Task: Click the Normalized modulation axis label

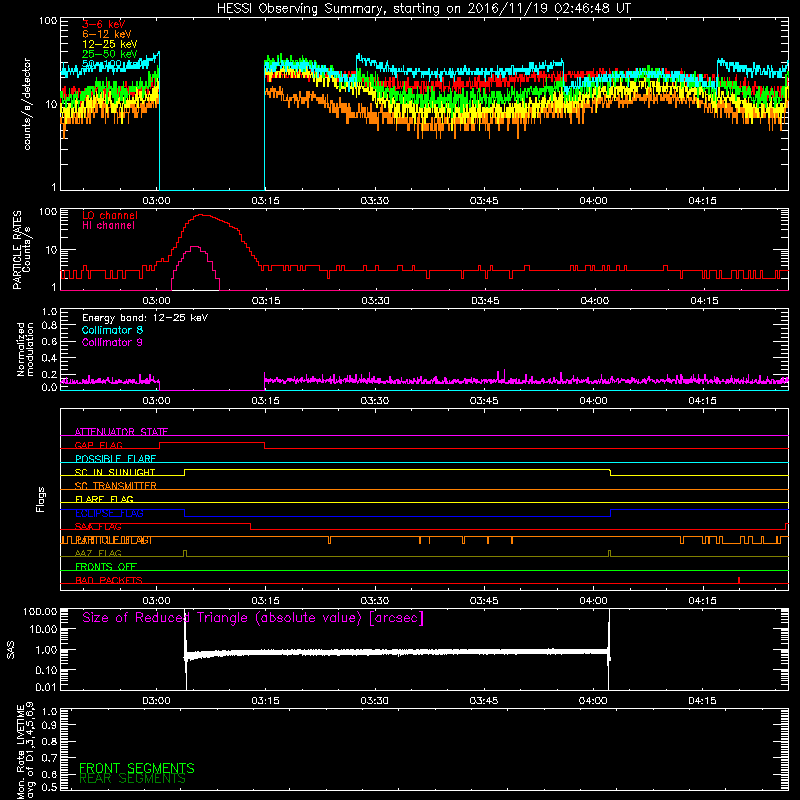Action: 25,349
